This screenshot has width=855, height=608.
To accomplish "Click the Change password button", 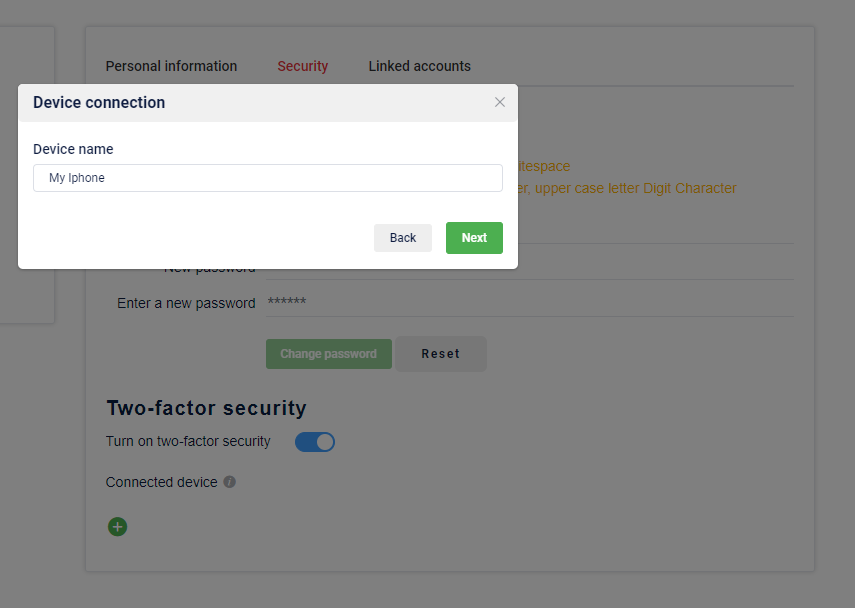I will coord(328,354).
